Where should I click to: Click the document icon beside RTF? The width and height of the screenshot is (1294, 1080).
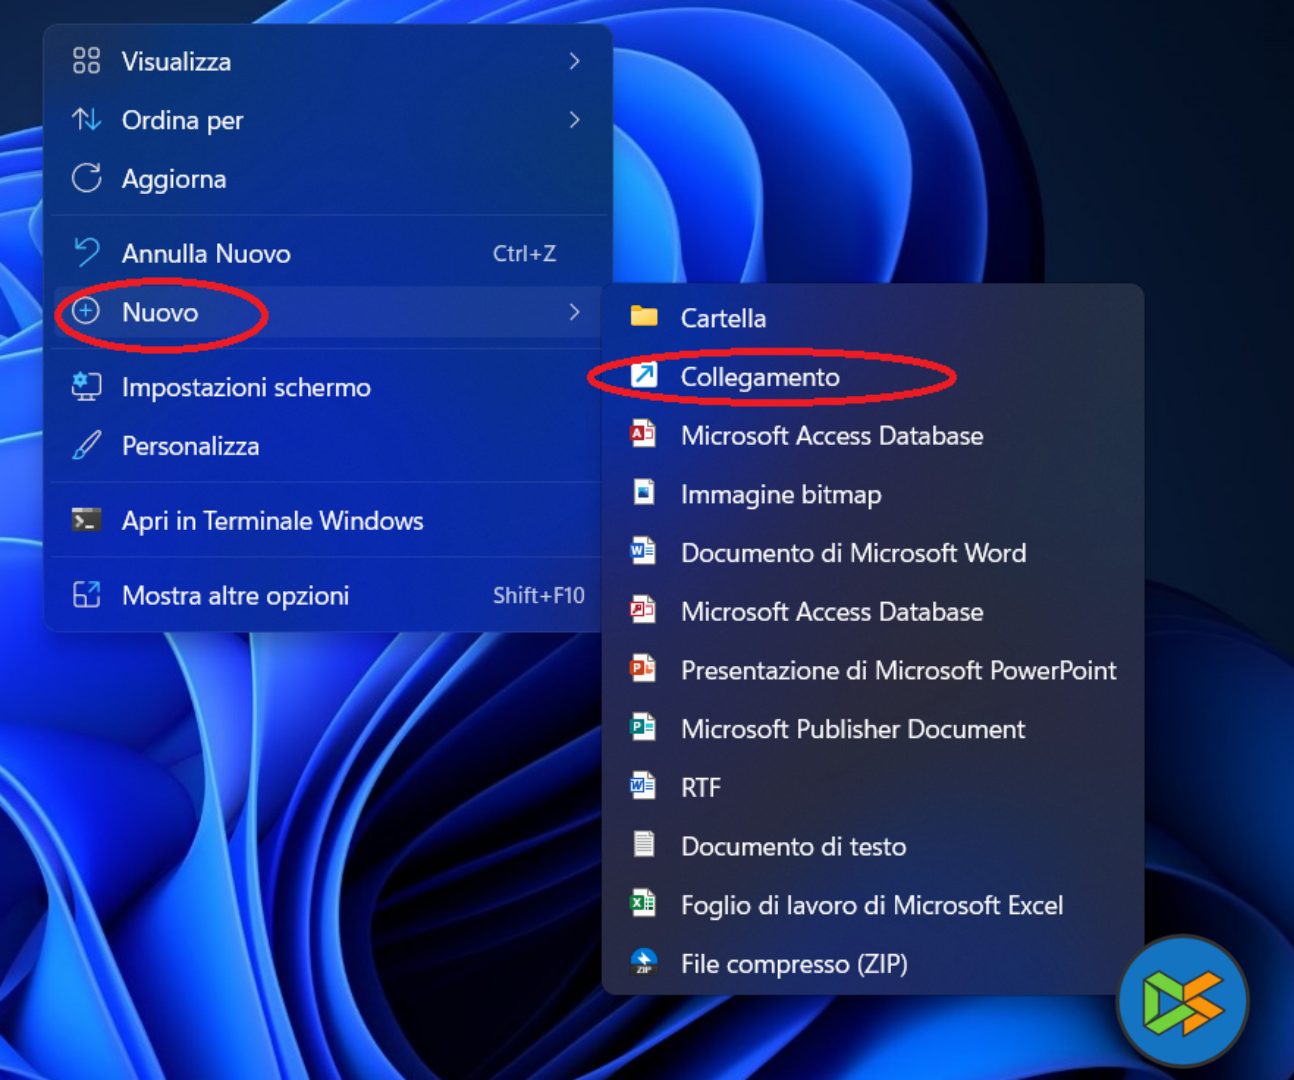(643, 786)
